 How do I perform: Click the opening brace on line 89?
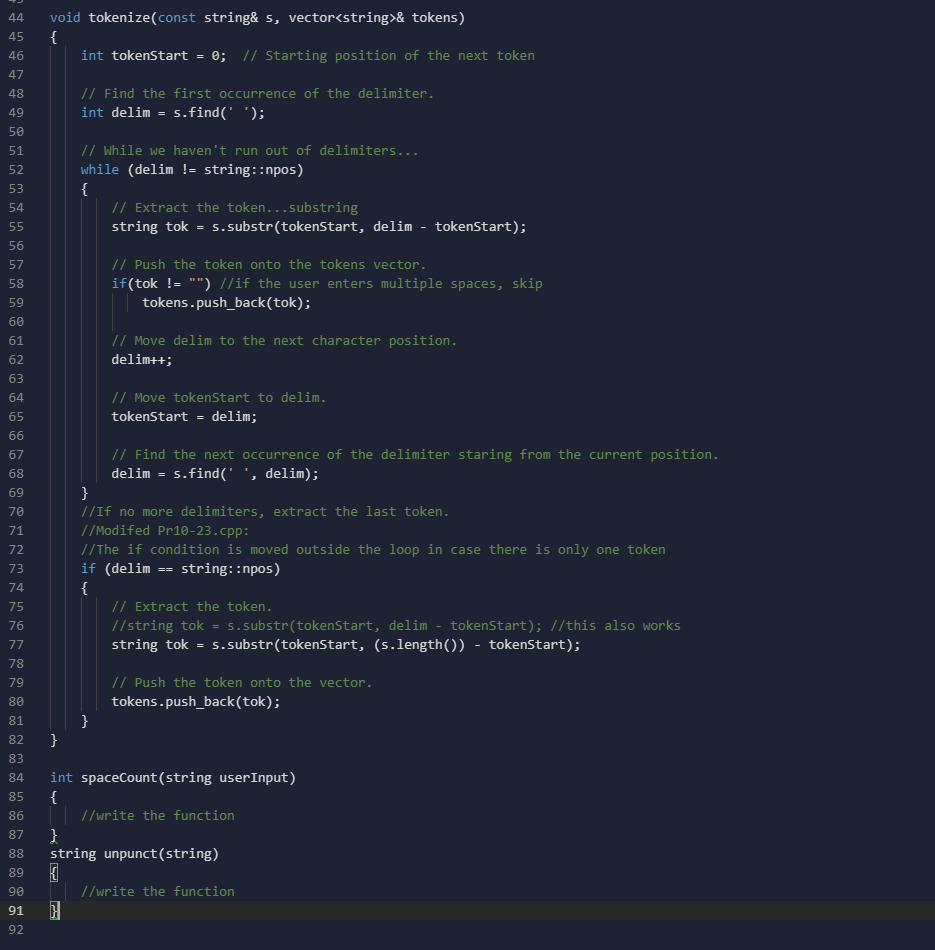[53, 873]
